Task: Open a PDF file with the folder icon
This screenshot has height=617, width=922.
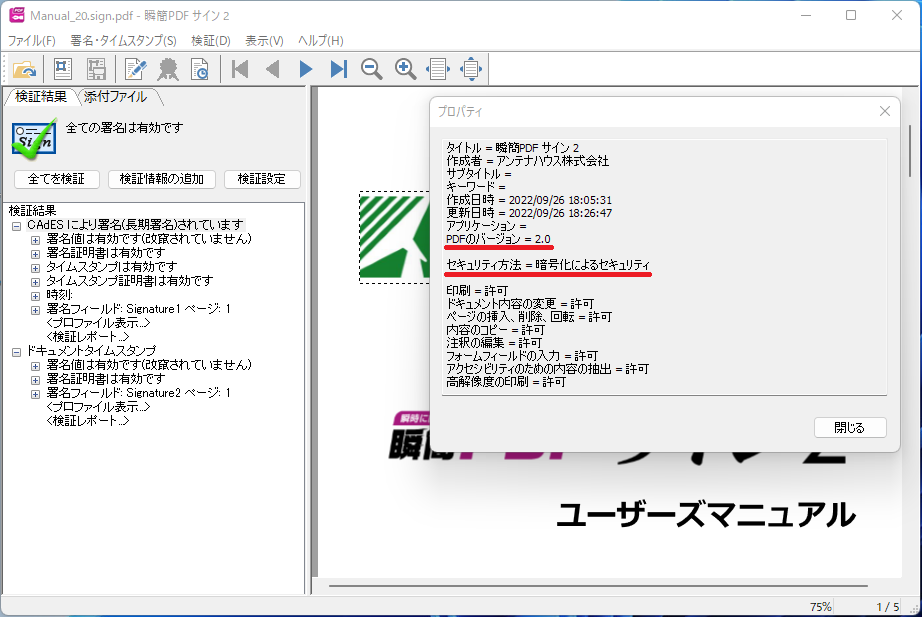Action: [24, 69]
